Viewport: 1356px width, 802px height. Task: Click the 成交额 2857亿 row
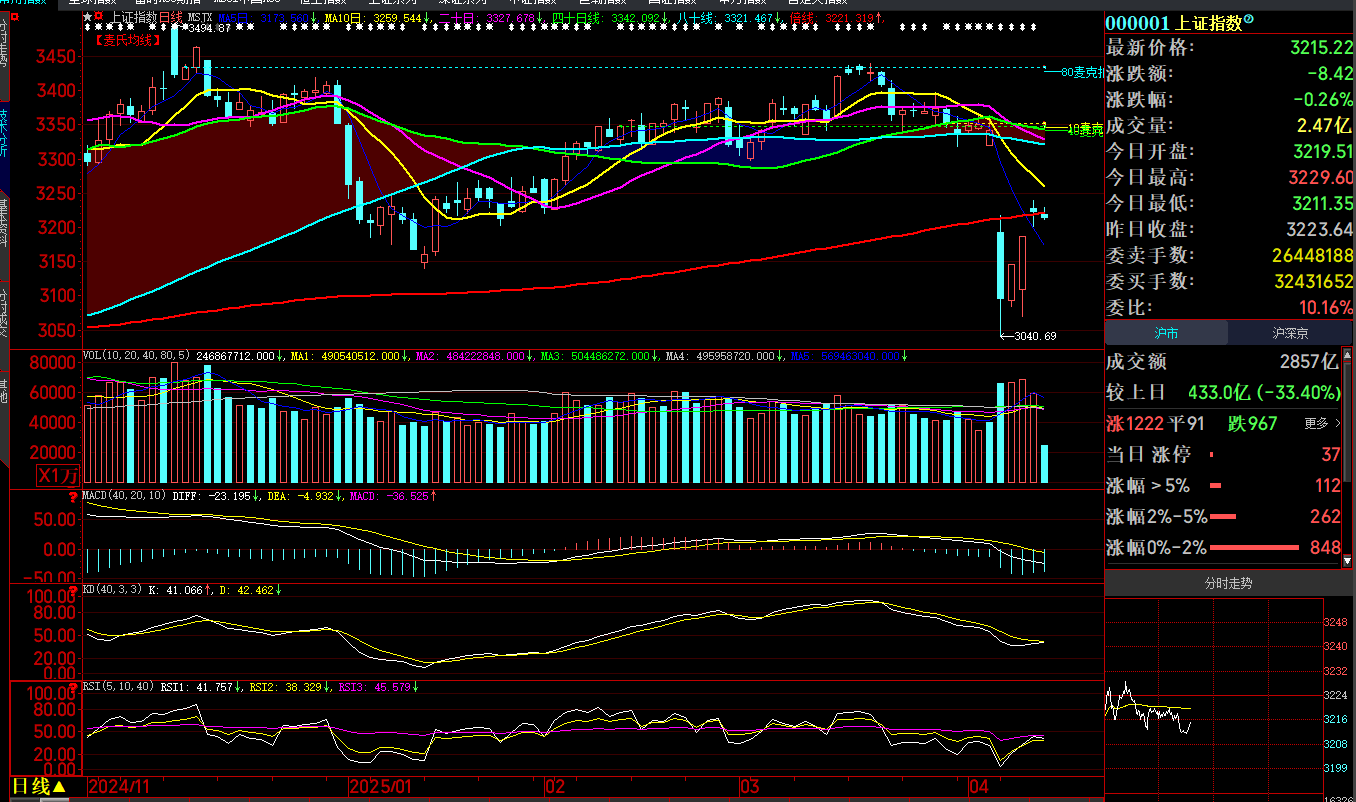pos(1224,362)
